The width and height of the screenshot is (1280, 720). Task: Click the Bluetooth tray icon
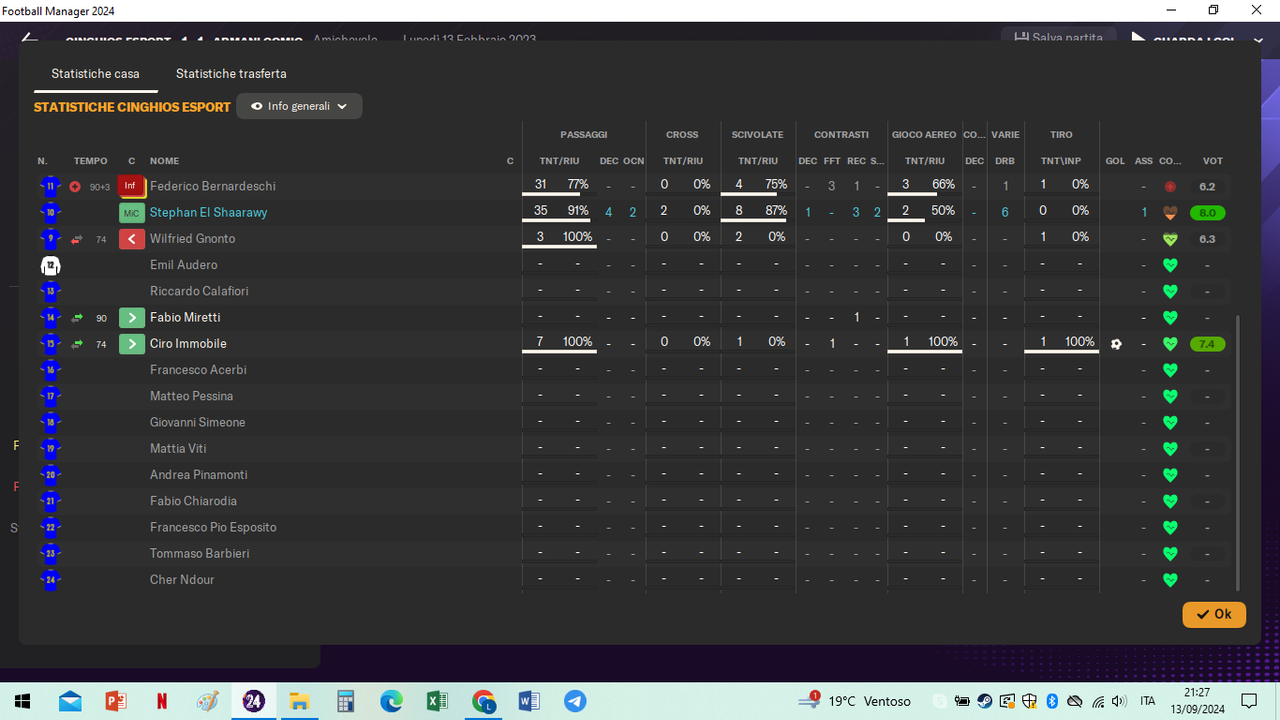[x=1052, y=702]
